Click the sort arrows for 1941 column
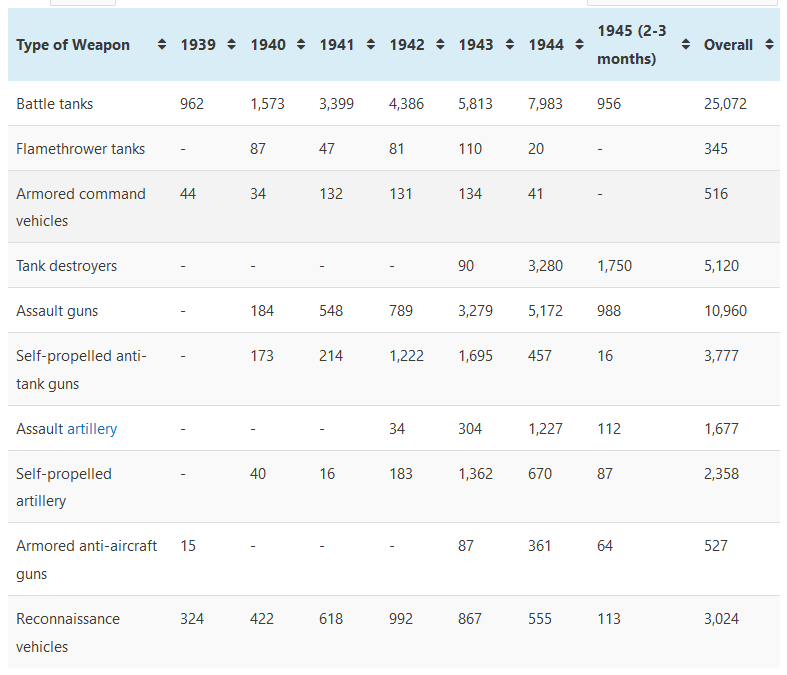 [x=370, y=45]
